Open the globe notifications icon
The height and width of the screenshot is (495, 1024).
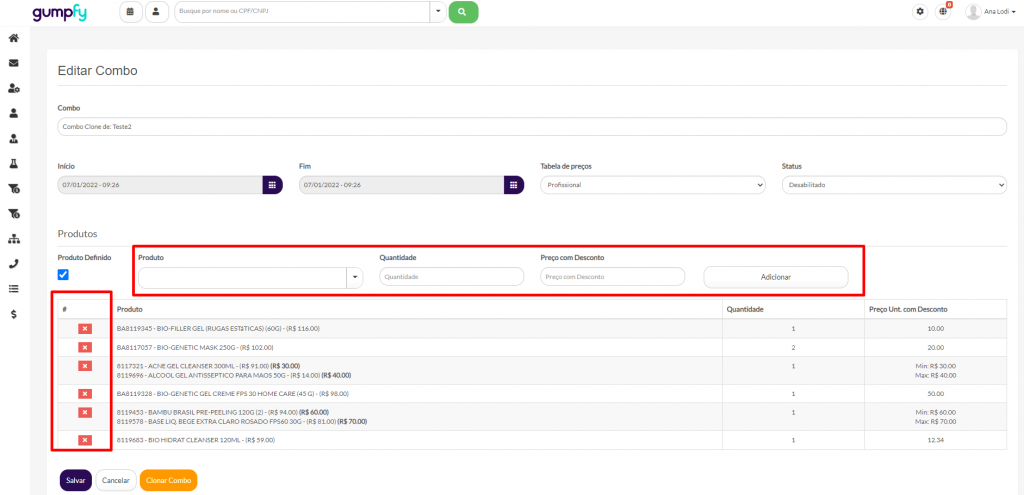point(943,12)
